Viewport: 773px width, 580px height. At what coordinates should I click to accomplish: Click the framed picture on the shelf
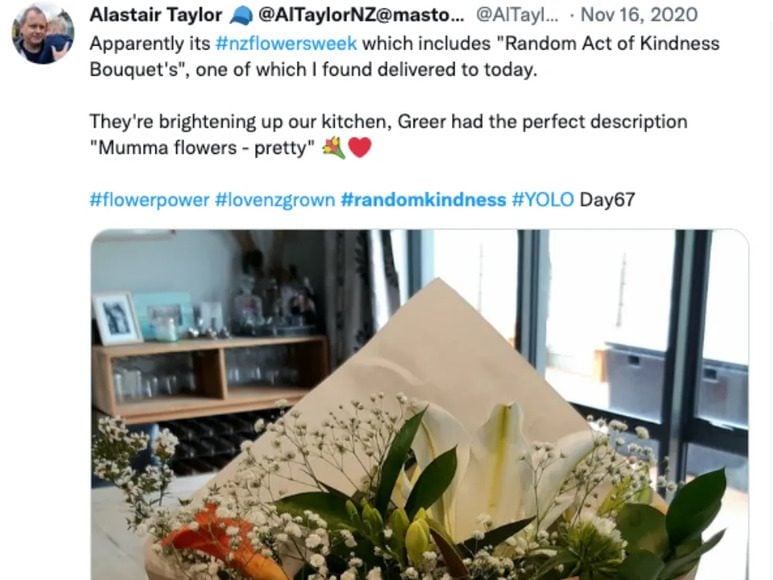[x=117, y=318]
